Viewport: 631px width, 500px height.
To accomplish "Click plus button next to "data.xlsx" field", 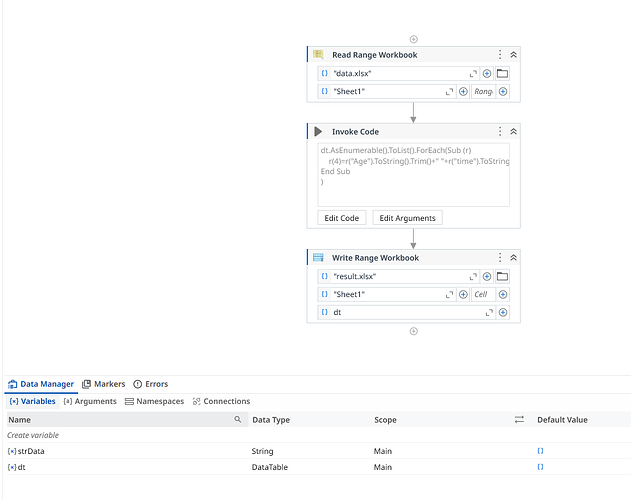I will pyautogui.click(x=487, y=74).
